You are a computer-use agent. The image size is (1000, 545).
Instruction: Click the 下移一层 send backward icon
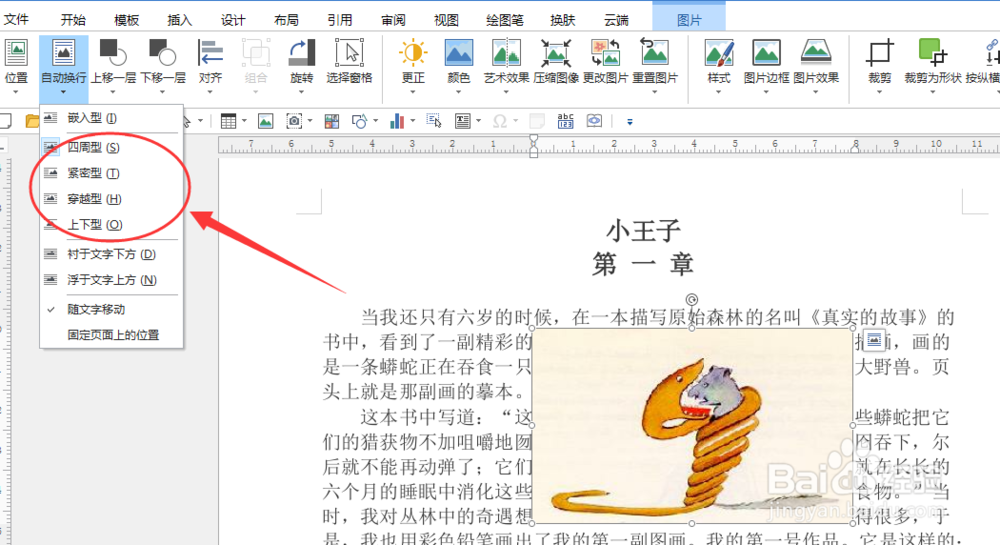(162, 54)
